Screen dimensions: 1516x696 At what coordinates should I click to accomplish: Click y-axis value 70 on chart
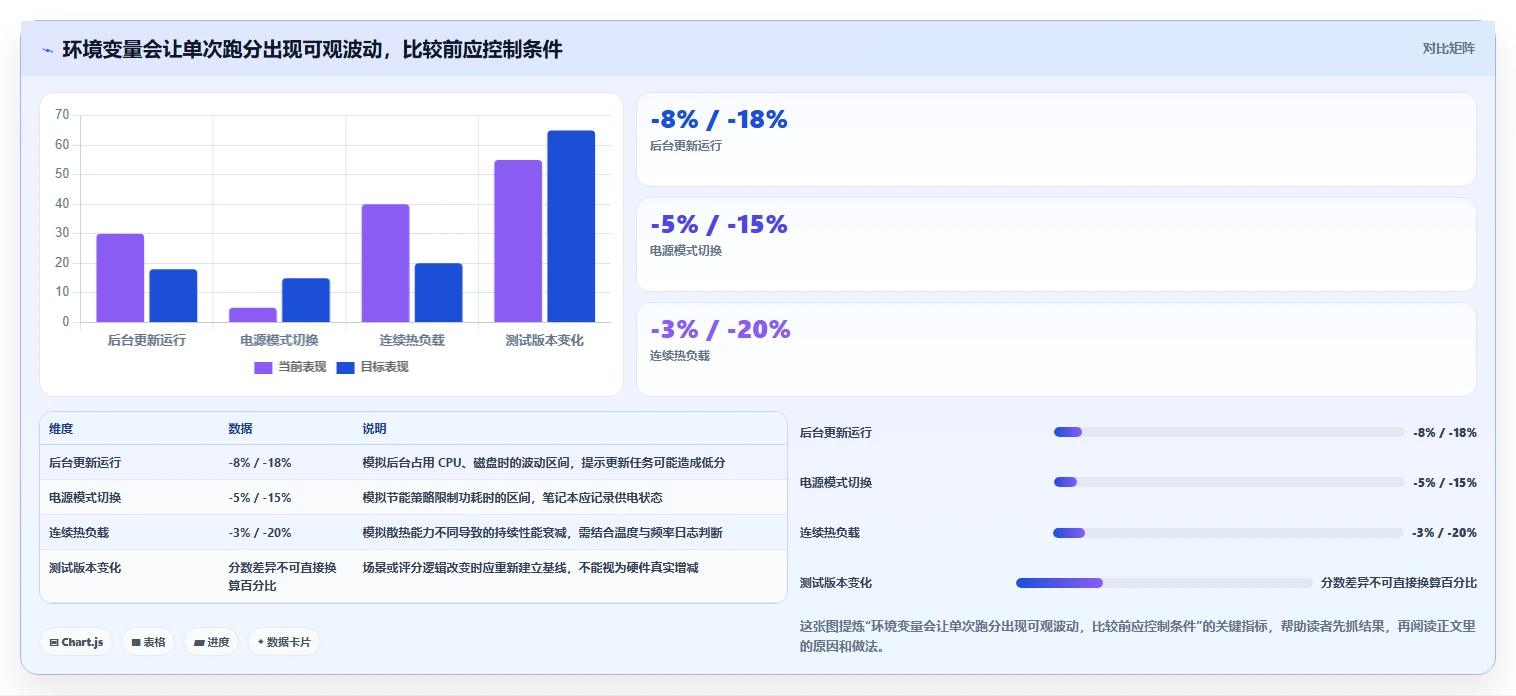point(62,115)
